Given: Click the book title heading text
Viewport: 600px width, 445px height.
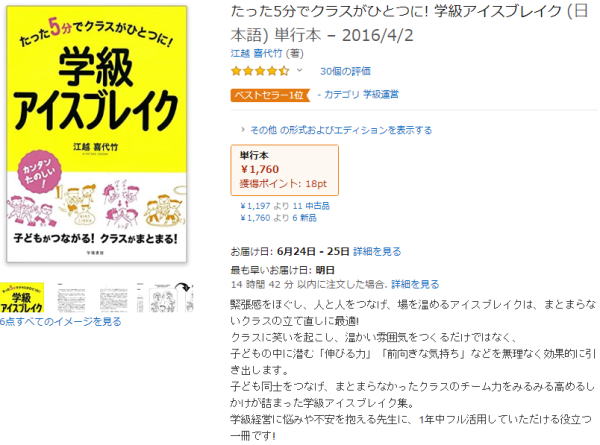Looking at the screenshot, I should (409, 23).
